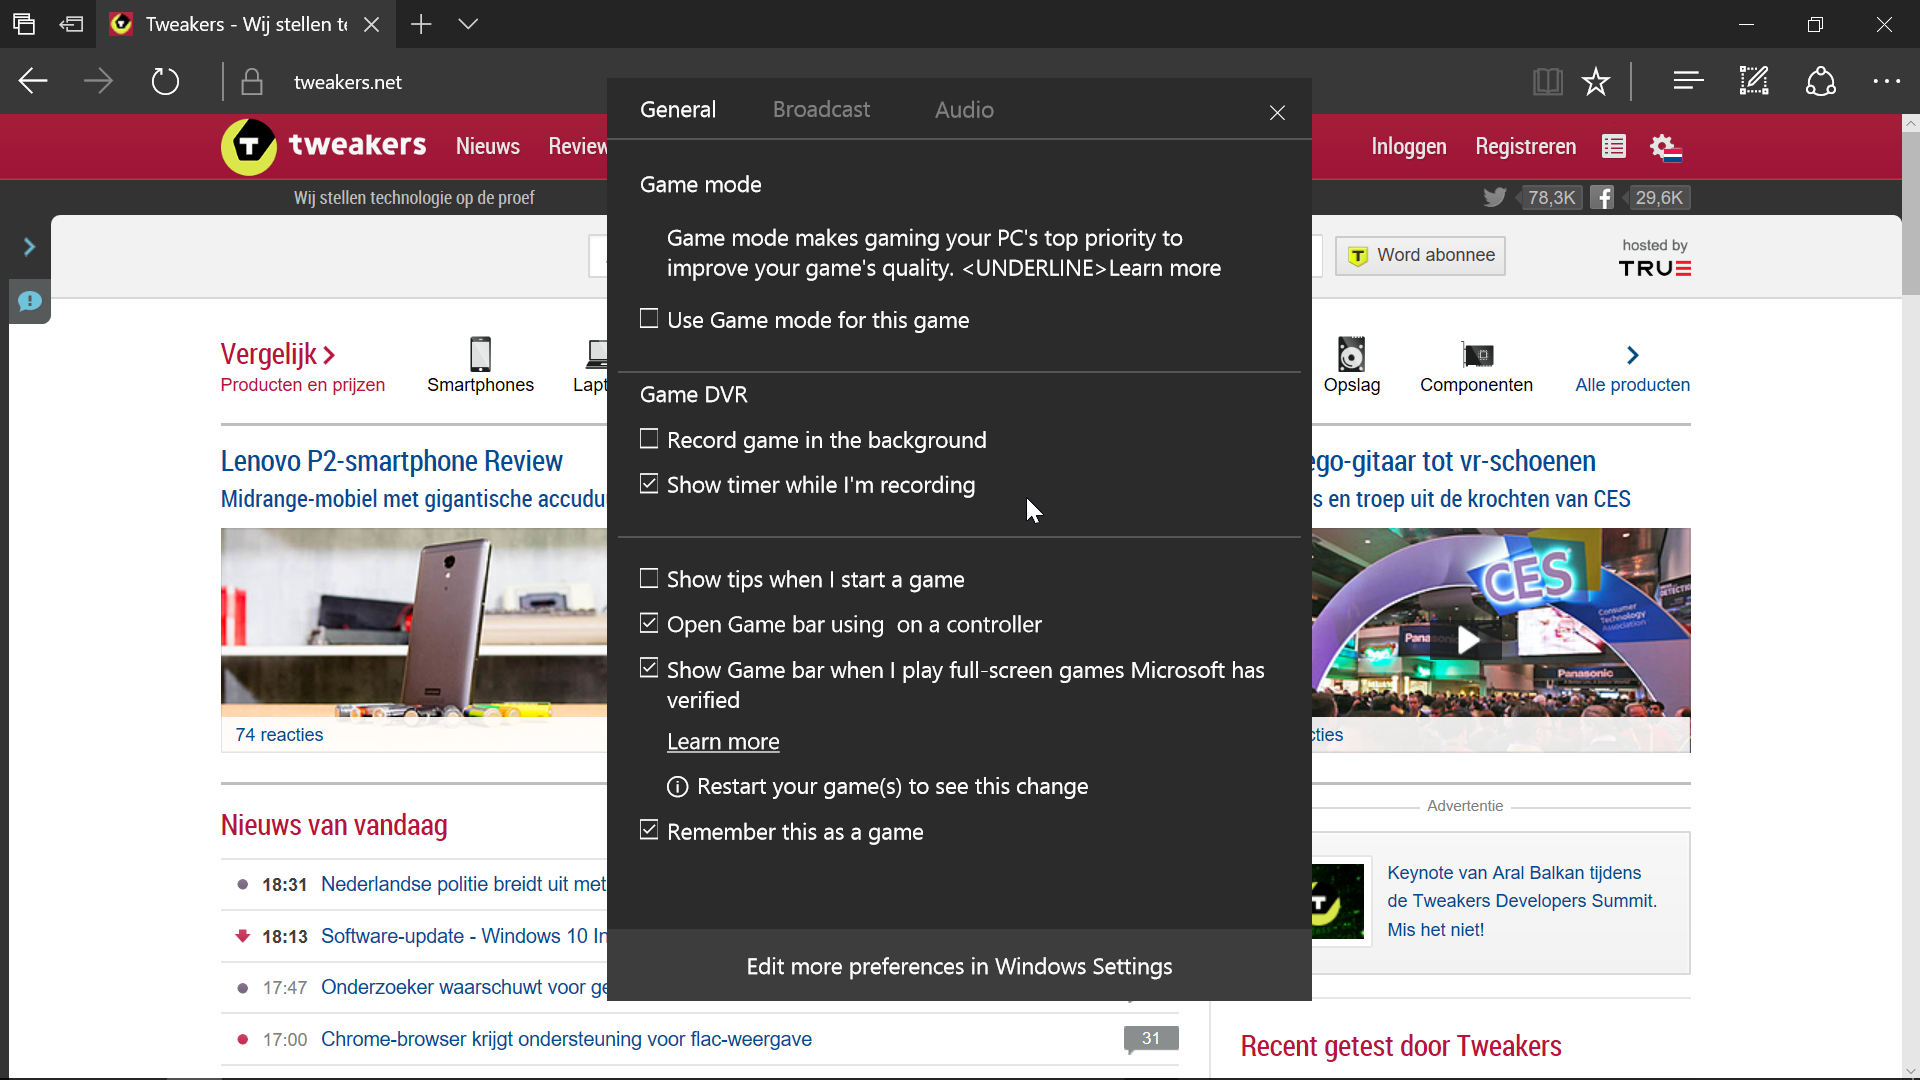The image size is (1920, 1080).
Task: Uncheck Remember this as a game
Action: [649, 830]
